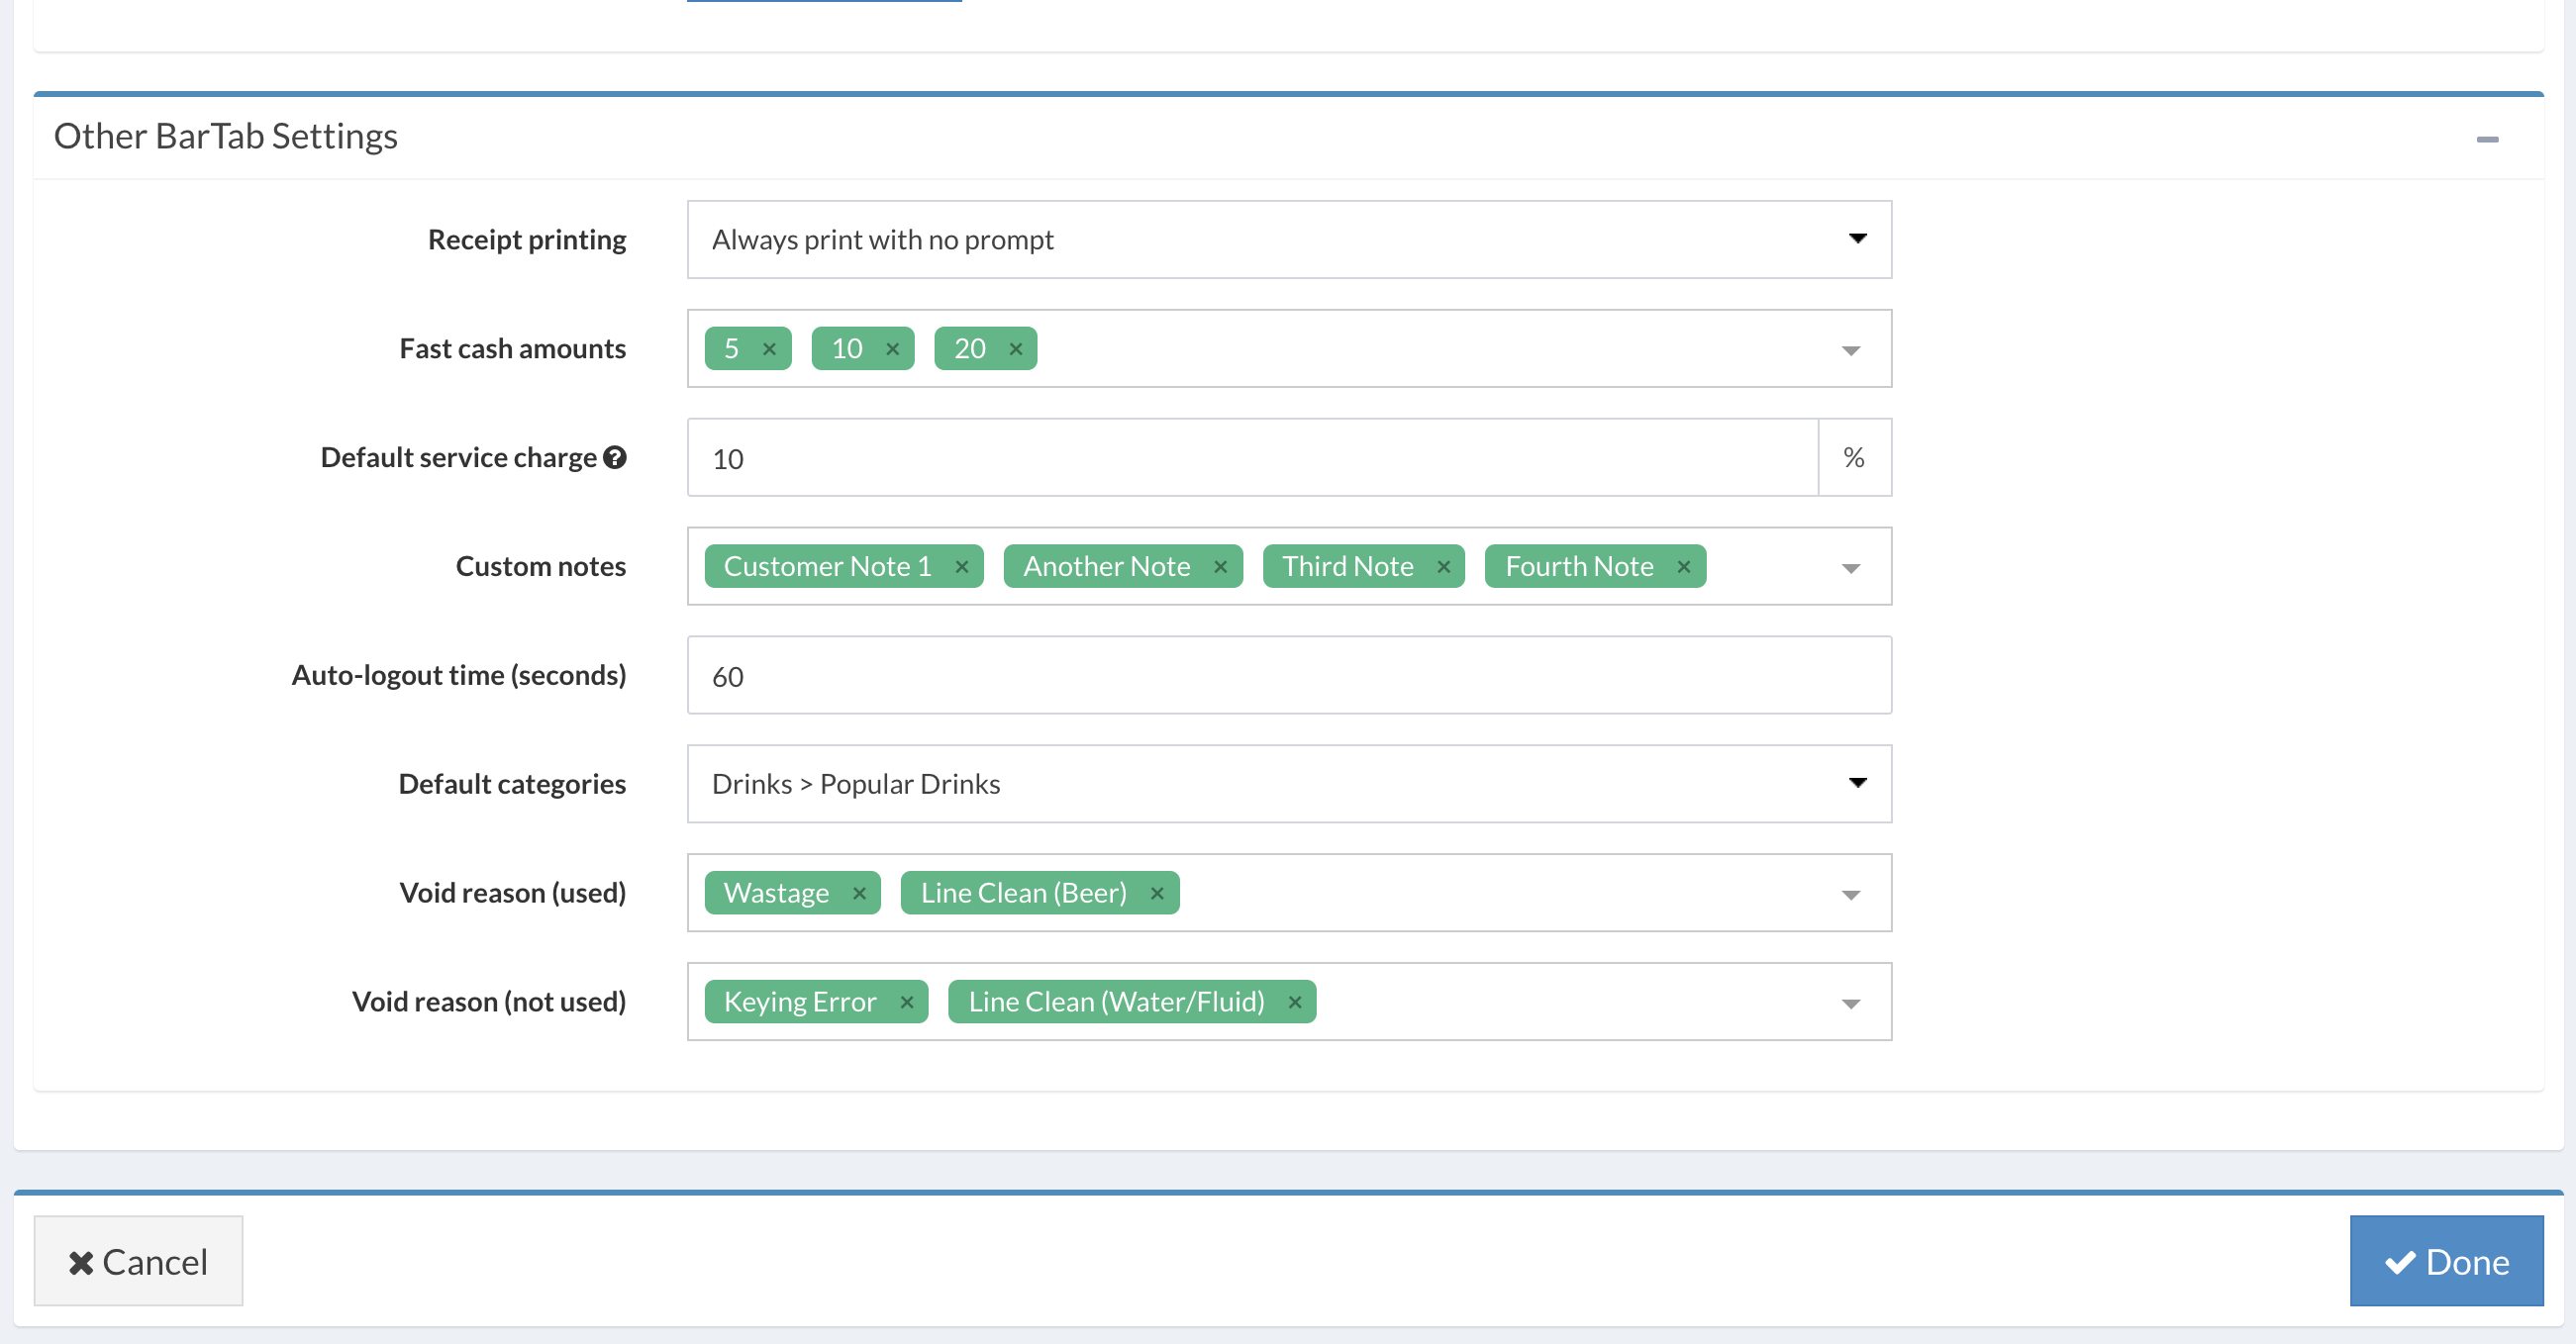The height and width of the screenshot is (1344, 2576).
Task: Remove Line Clean (Water/Fluid) tag
Action: click(x=1294, y=1002)
